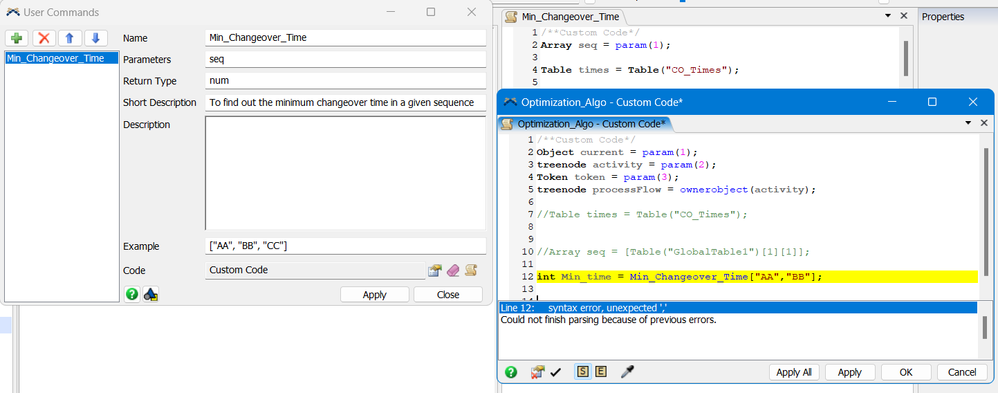Open tab list dropdown in Optimization_Algo window
Screen dimensions: 998x393
pos(968,122)
